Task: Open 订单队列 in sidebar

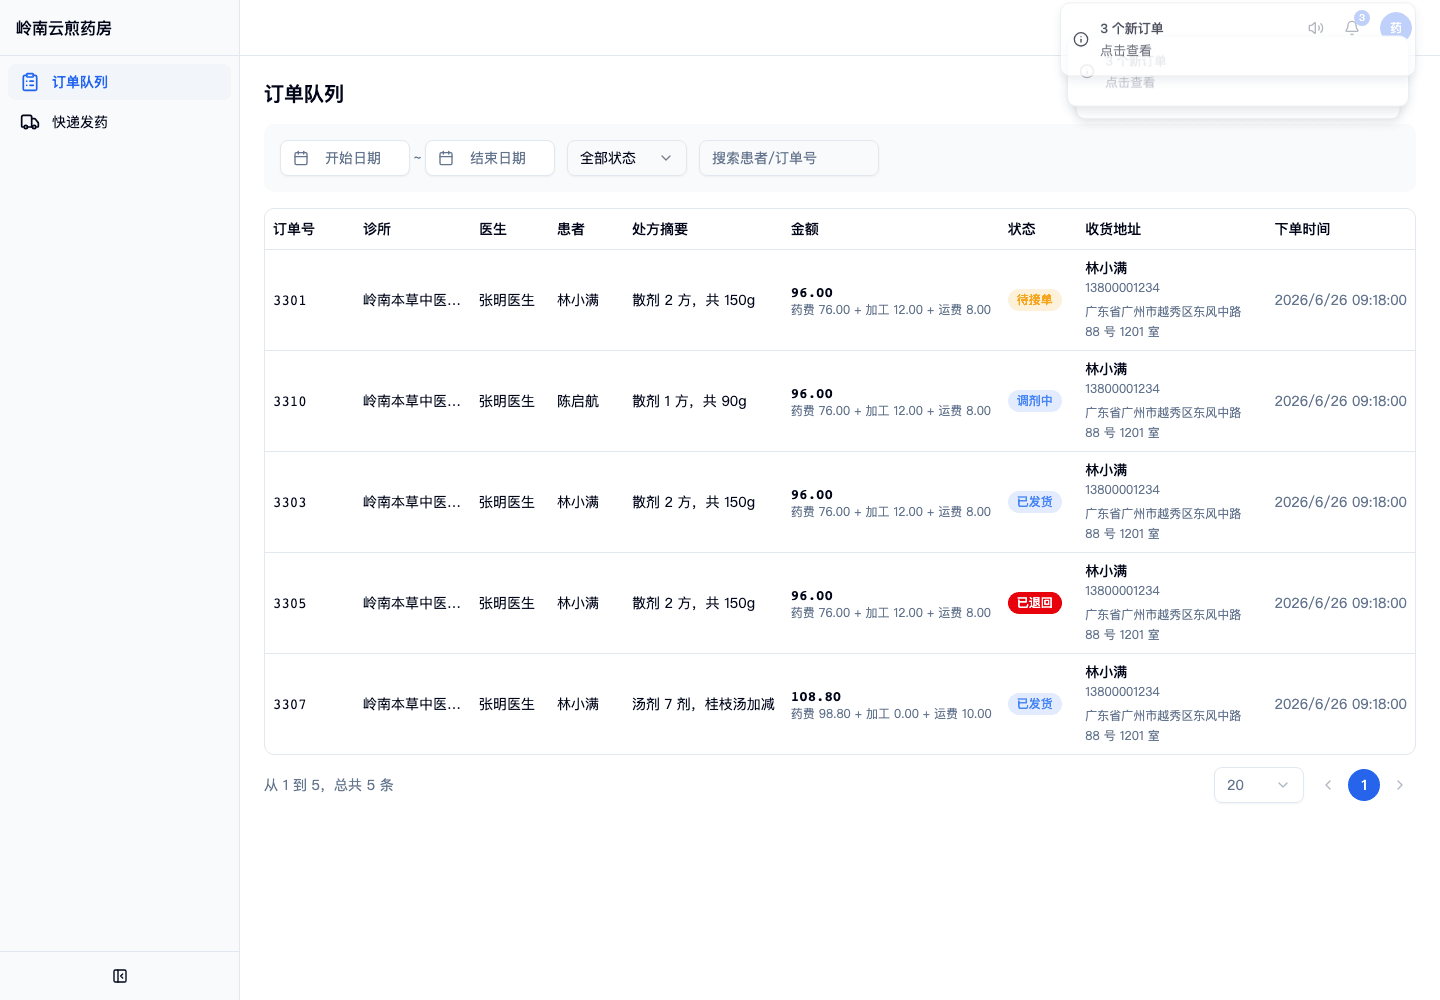Action: pos(119,82)
